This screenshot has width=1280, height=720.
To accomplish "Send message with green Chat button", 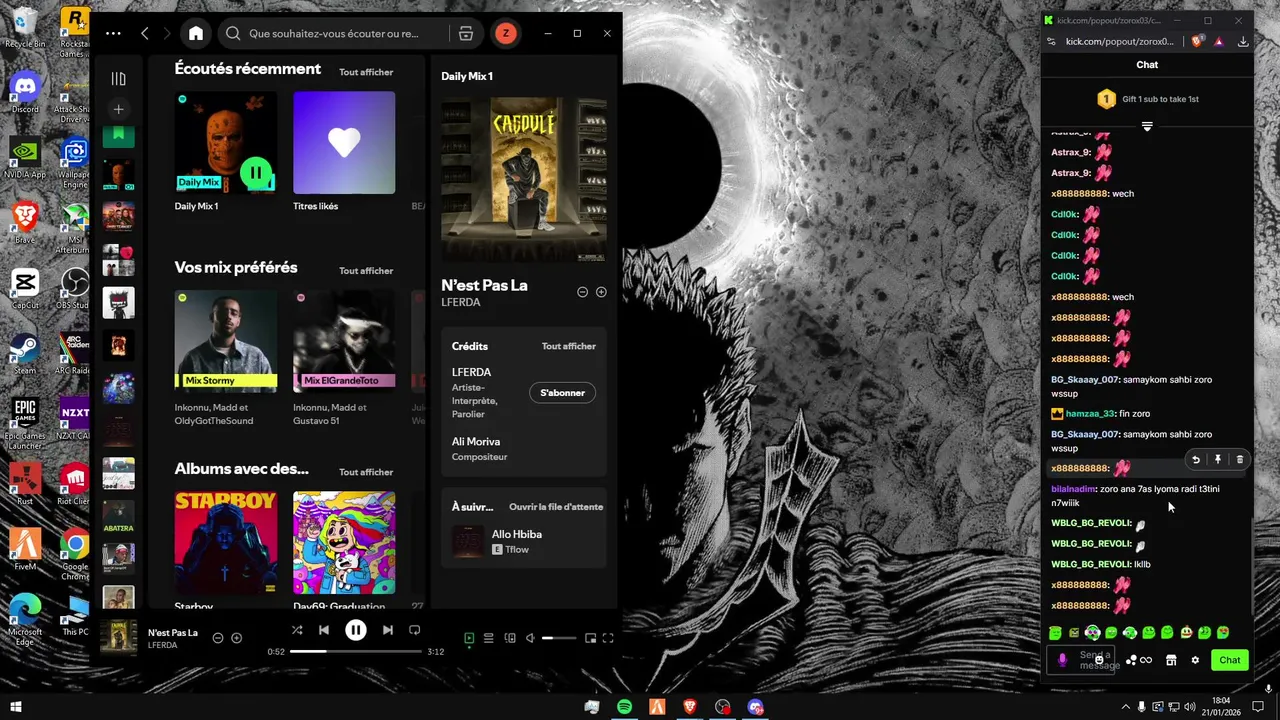I will tap(1230, 660).
